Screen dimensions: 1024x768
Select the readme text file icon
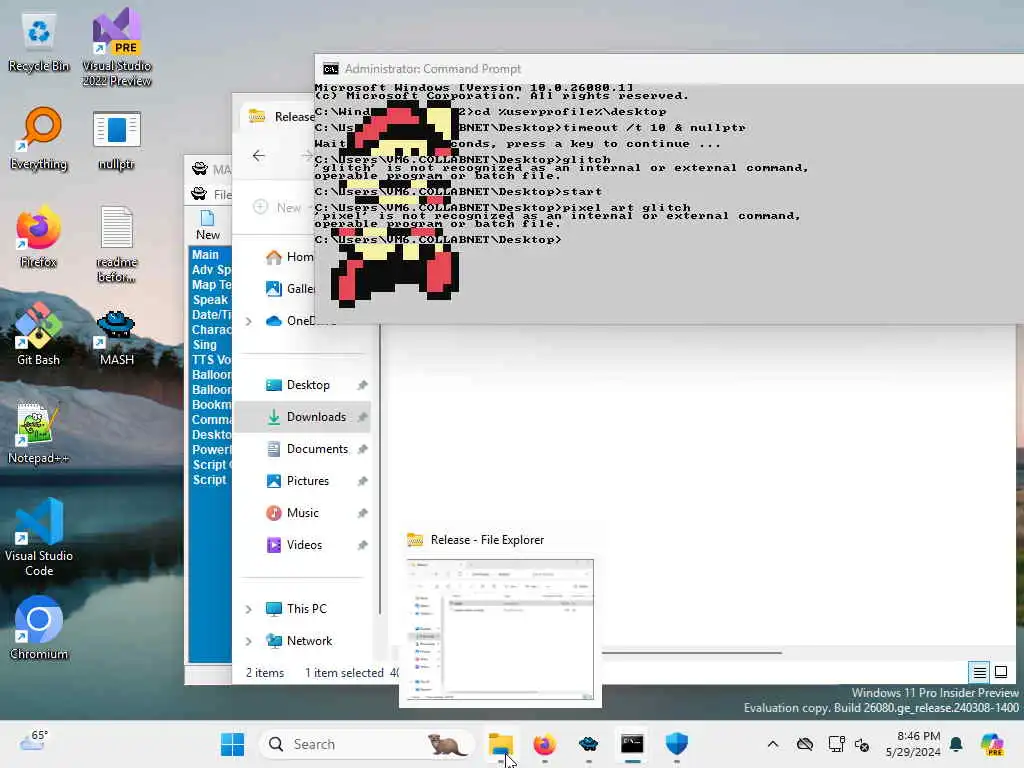click(117, 243)
